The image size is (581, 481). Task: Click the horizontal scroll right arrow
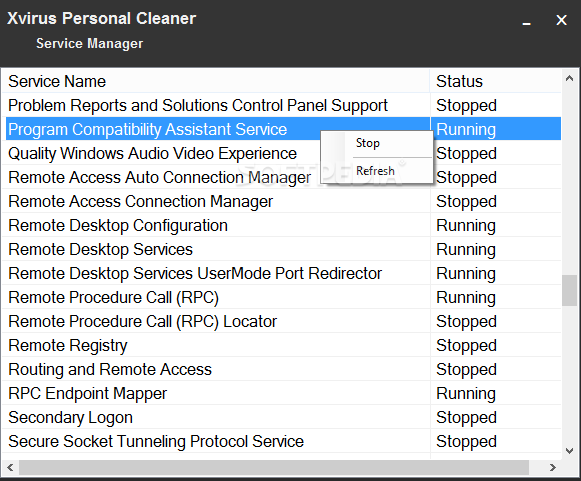tap(552, 467)
